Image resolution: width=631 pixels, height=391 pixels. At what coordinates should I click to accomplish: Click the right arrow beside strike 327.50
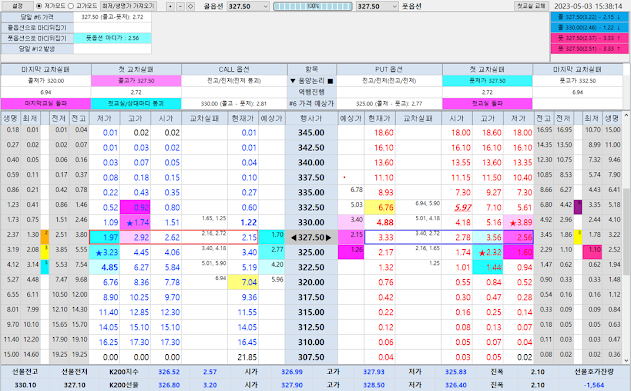coord(328,238)
